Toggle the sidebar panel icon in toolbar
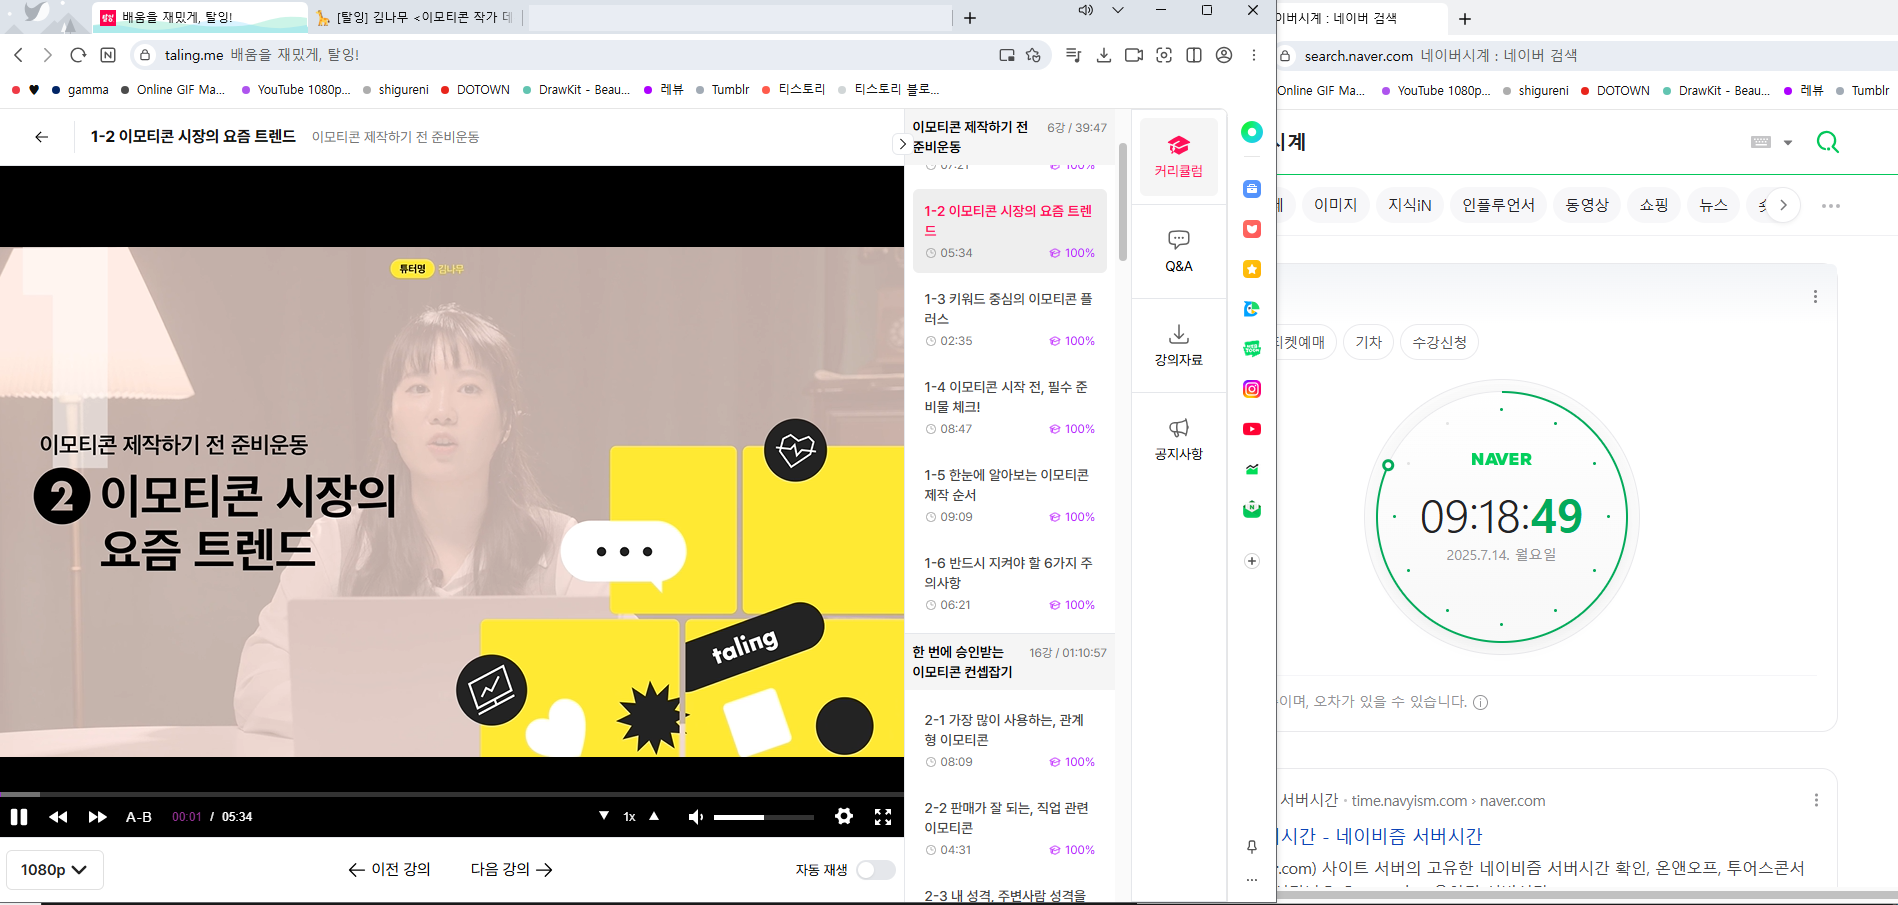 point(1194,55)
